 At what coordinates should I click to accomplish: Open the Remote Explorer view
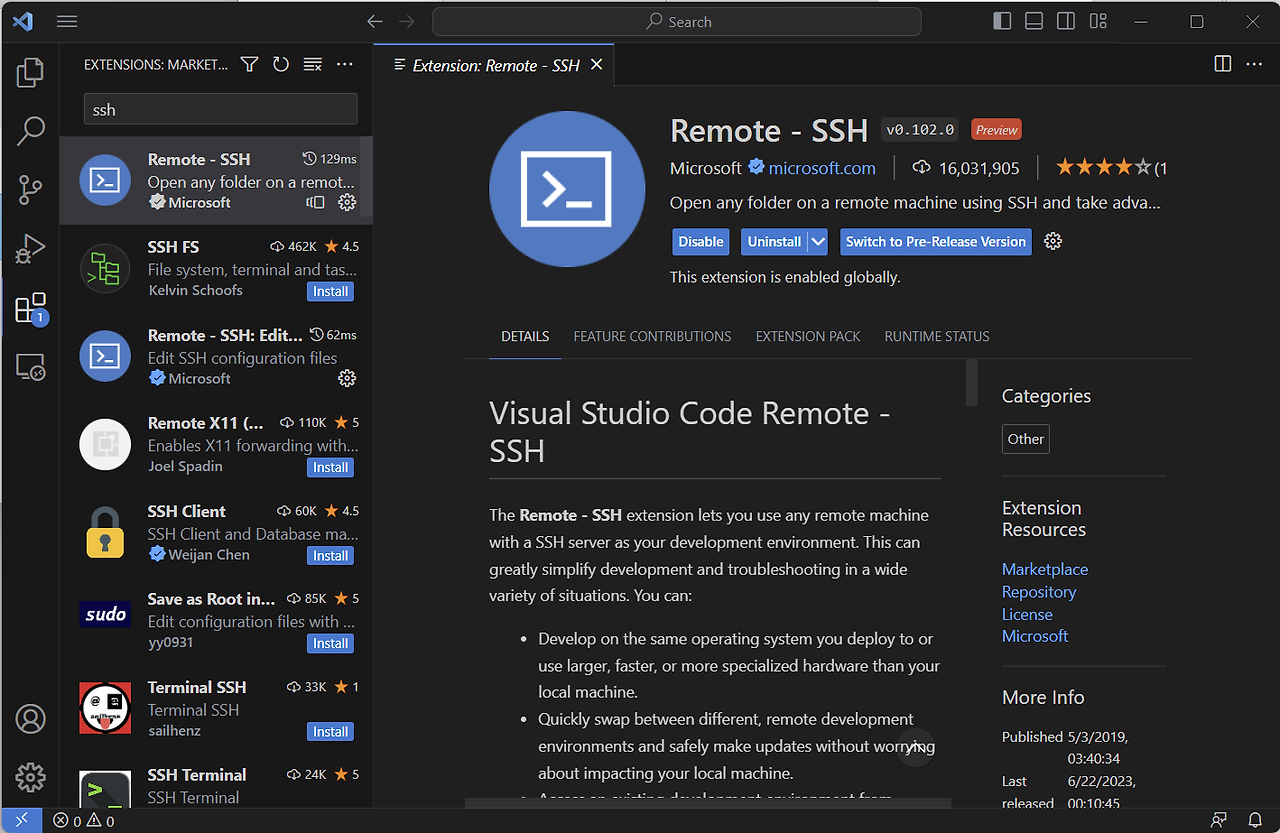[x=30, y=368]
